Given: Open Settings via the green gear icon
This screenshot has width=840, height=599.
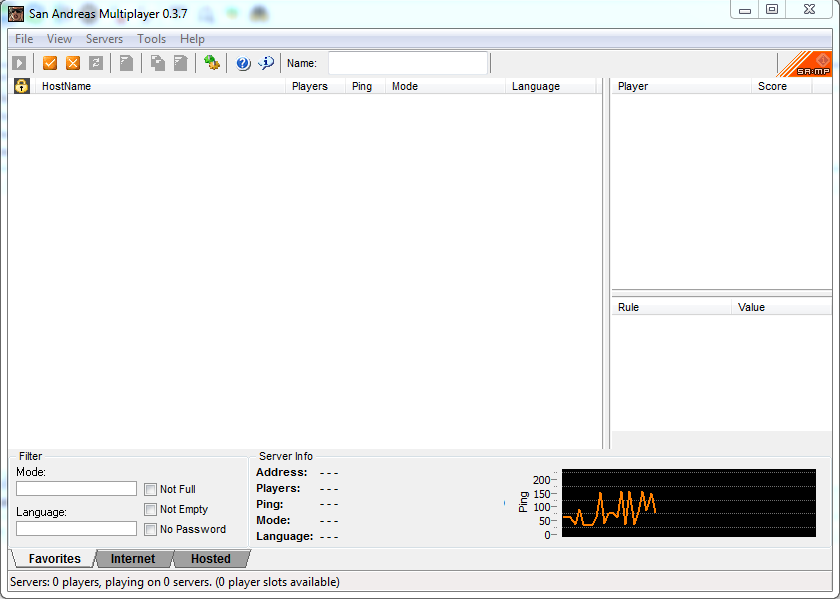Looking at the screenshot, I should pos(212,63).
